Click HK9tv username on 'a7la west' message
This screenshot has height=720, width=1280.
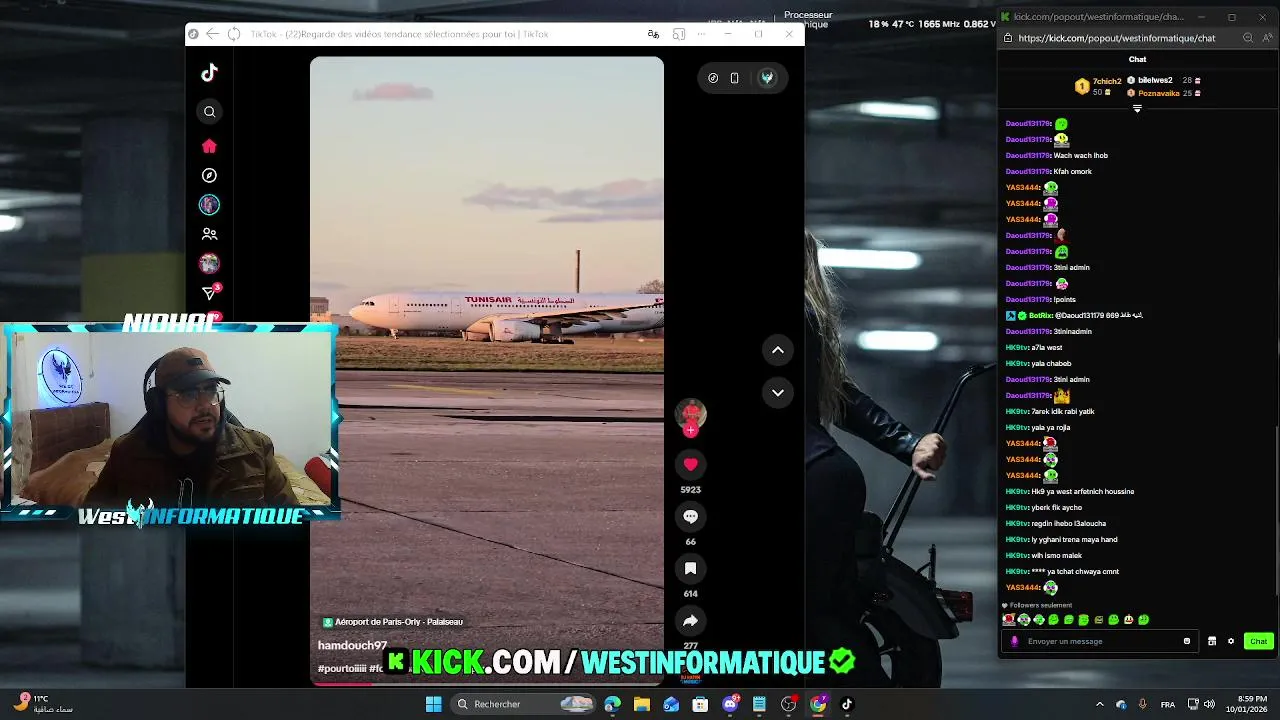click(x=1017, y=348)
